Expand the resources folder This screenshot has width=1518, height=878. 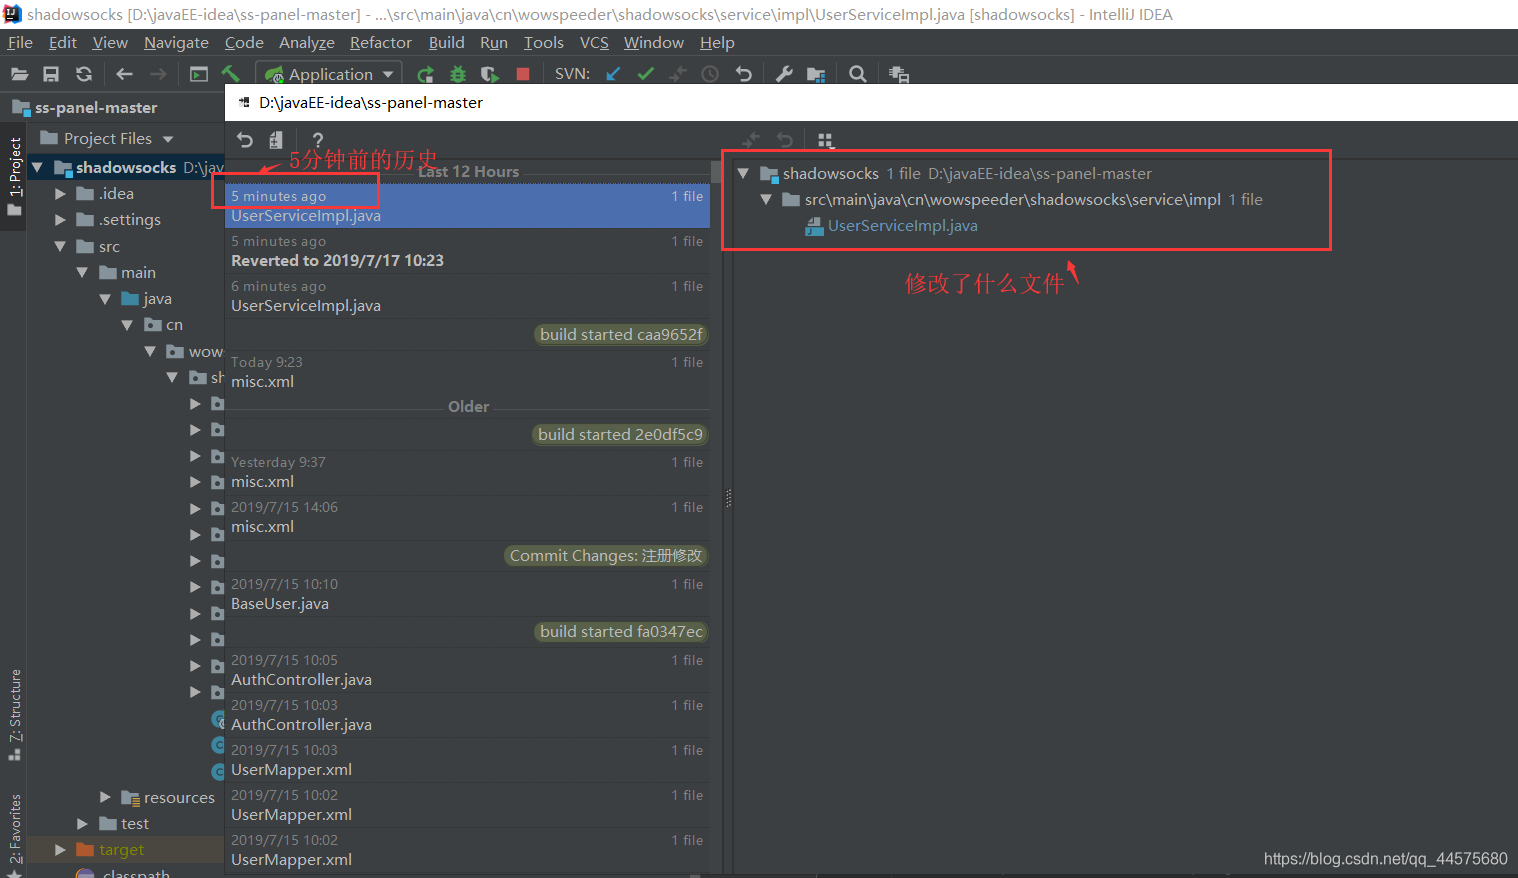point(105,797)
